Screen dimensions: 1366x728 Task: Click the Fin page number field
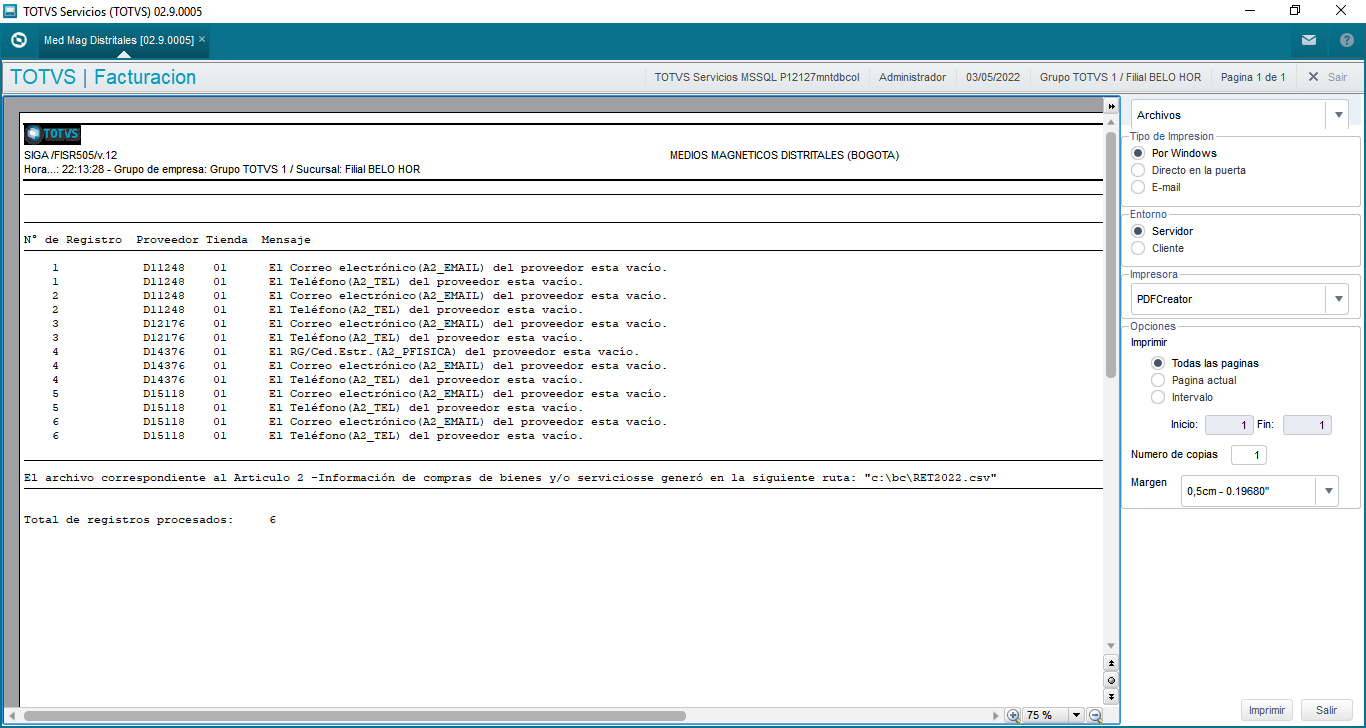(1307, 425)
